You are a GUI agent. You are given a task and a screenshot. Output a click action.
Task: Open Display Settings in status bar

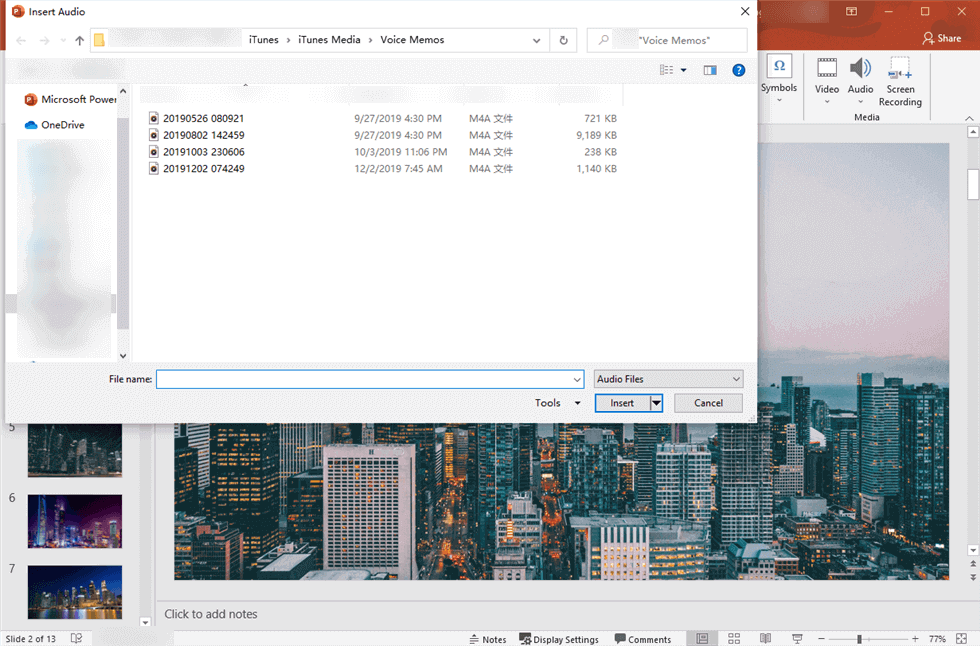[559, 639]
